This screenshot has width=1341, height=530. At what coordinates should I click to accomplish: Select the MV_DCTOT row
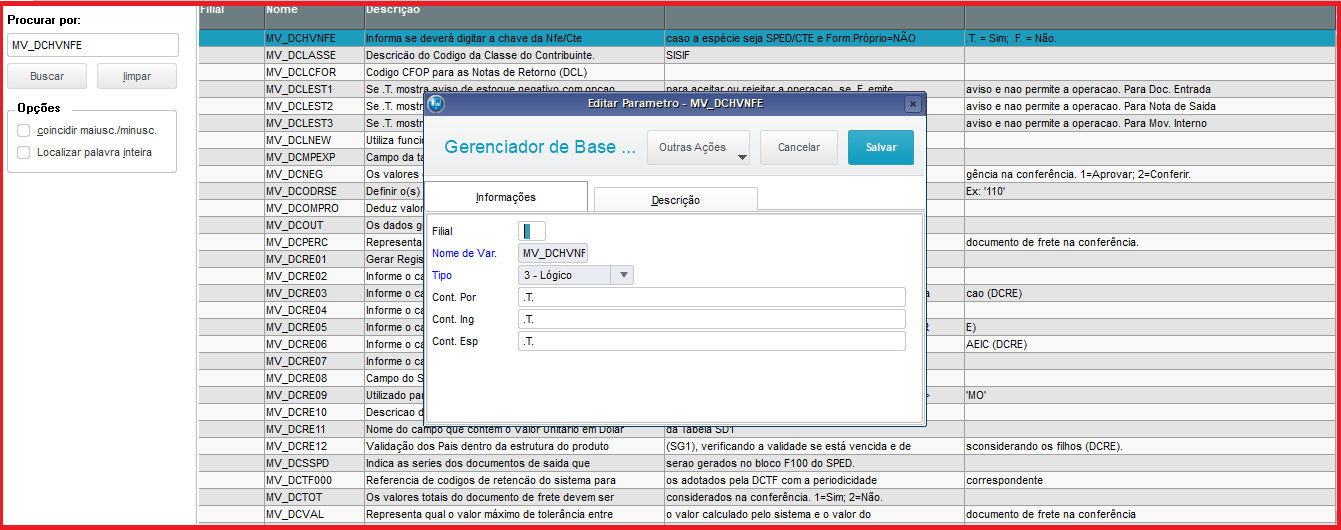pos(766,497)
